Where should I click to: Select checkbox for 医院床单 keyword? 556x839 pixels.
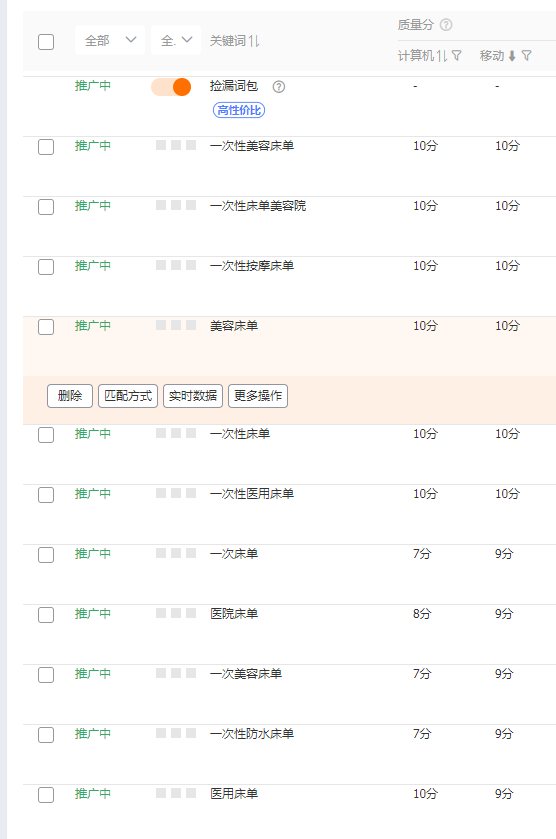point(46,615)
